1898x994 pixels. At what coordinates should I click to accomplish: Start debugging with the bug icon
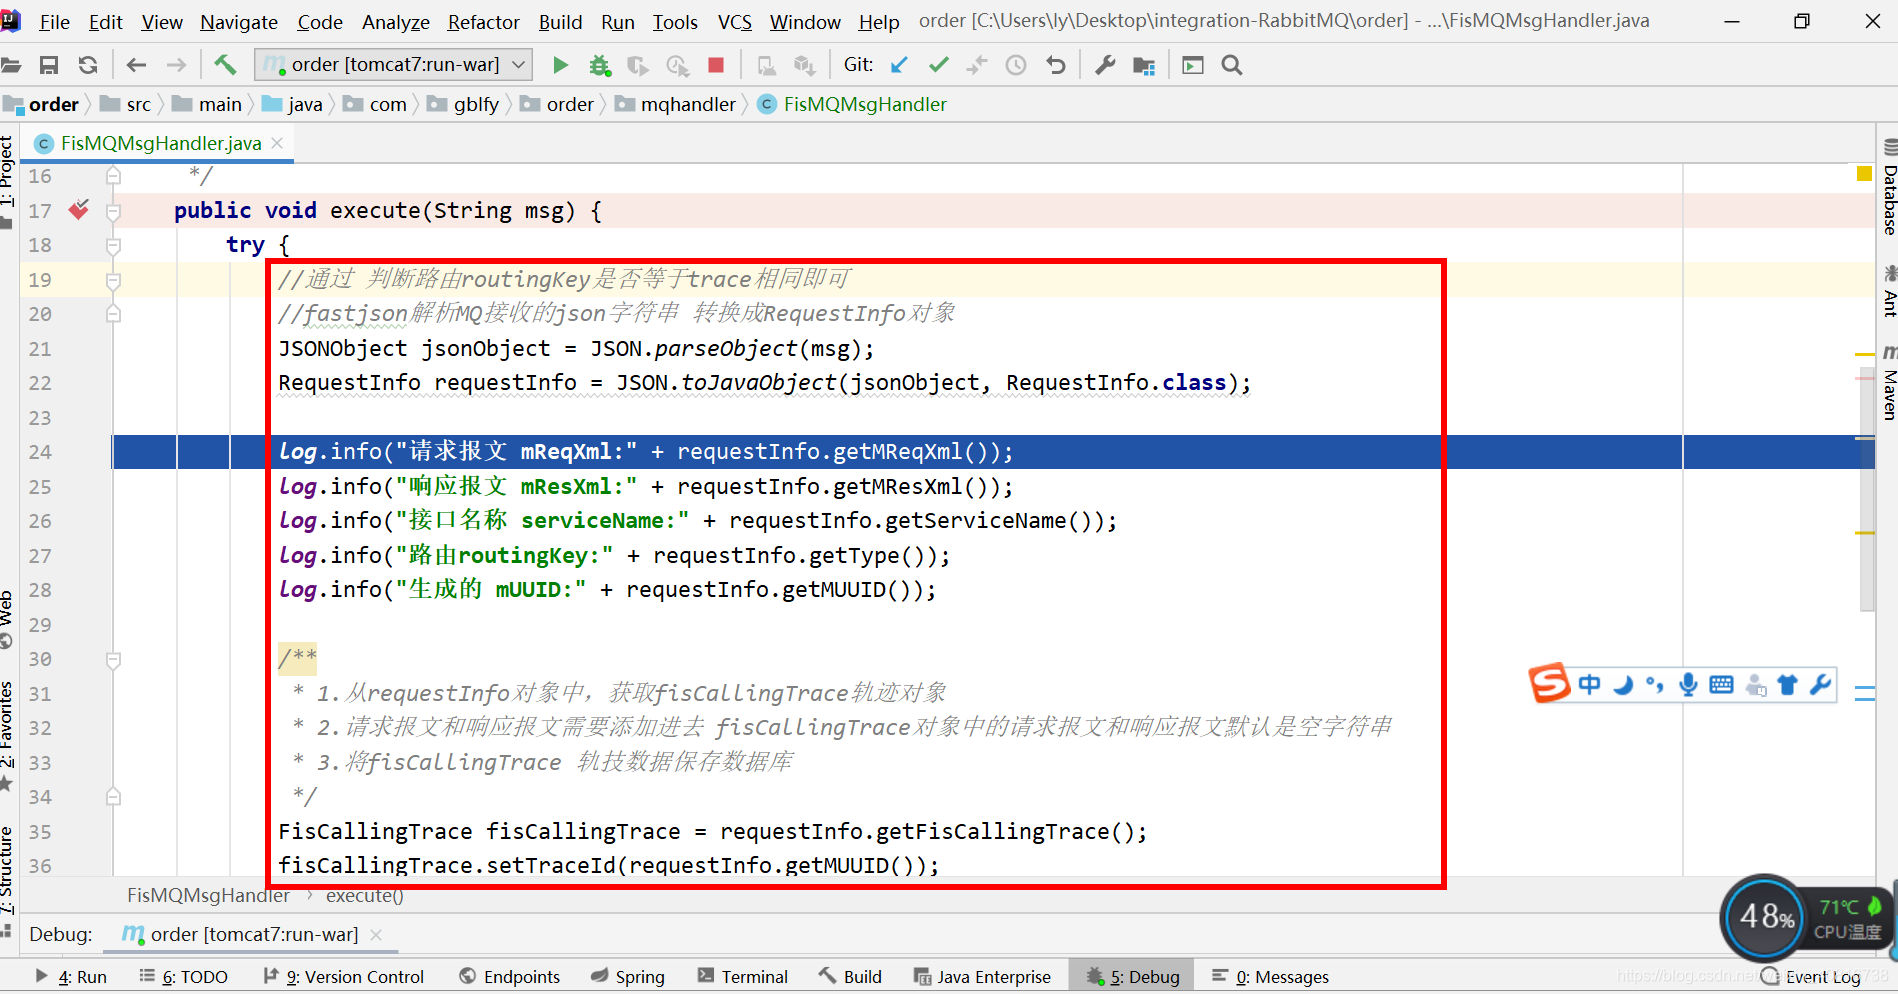click(x=599, y=65)
